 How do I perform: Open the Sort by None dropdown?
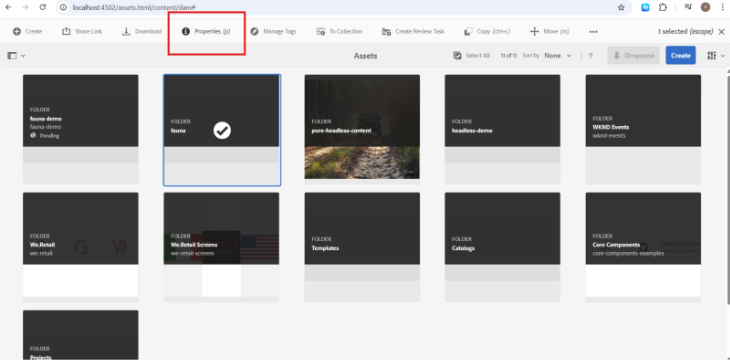pos(557,55)
